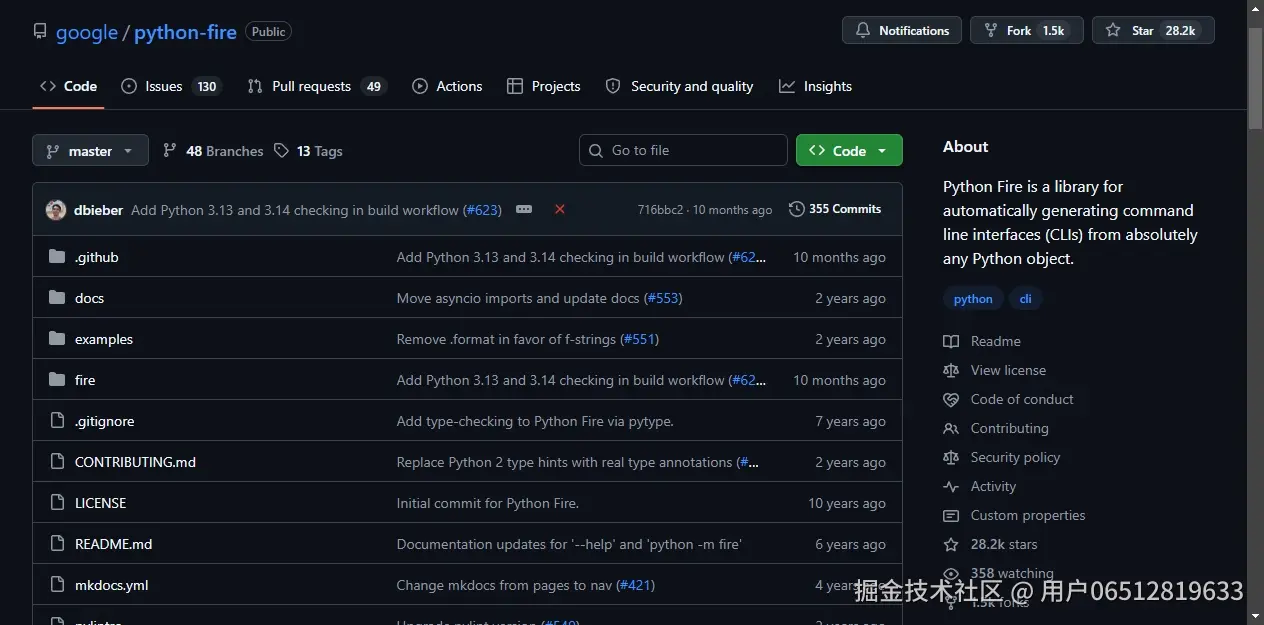
Task: Click the LICENSE file icon
Action: pyautogui.click(x=57, y=503)
